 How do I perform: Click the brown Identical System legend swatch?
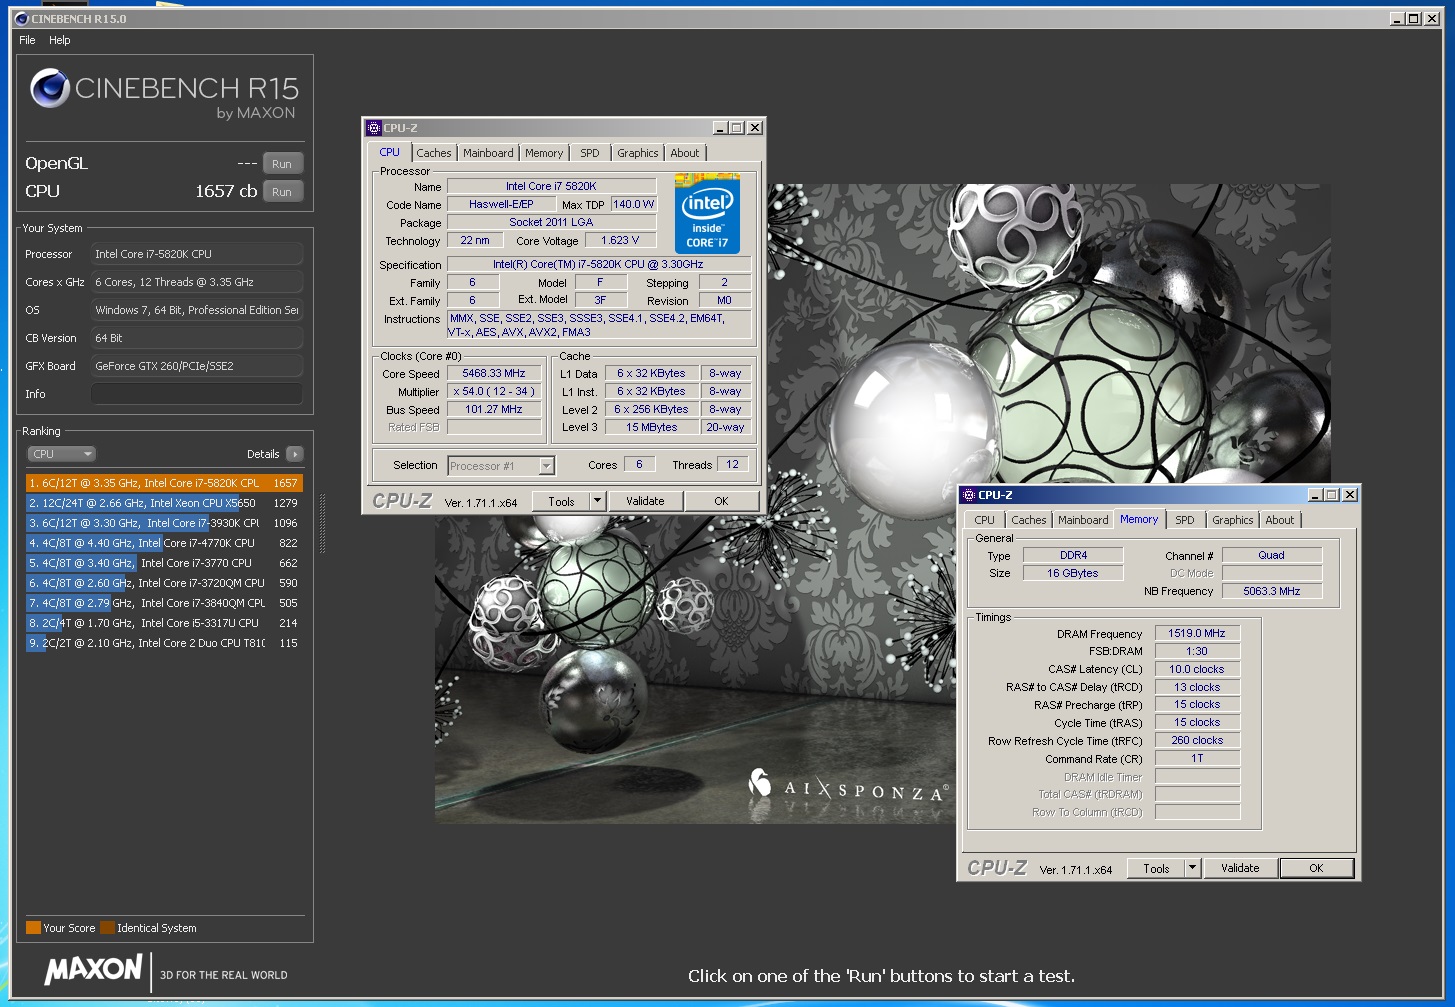[107, 928]
